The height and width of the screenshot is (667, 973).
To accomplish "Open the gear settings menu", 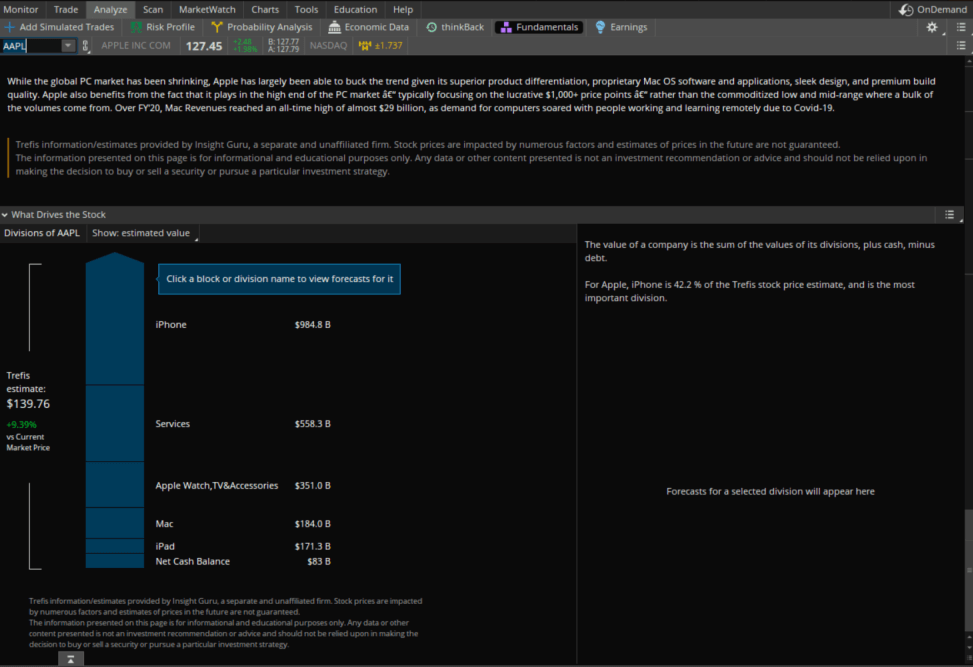I will pos(931,27).
